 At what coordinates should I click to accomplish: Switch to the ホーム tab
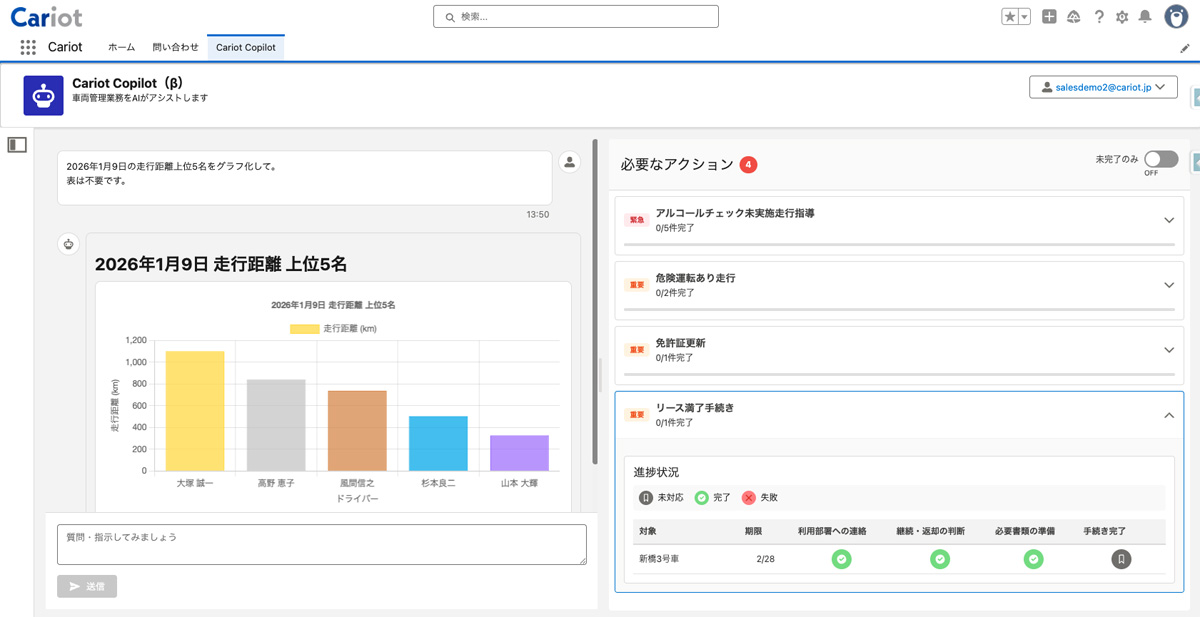tap(121, 47)
